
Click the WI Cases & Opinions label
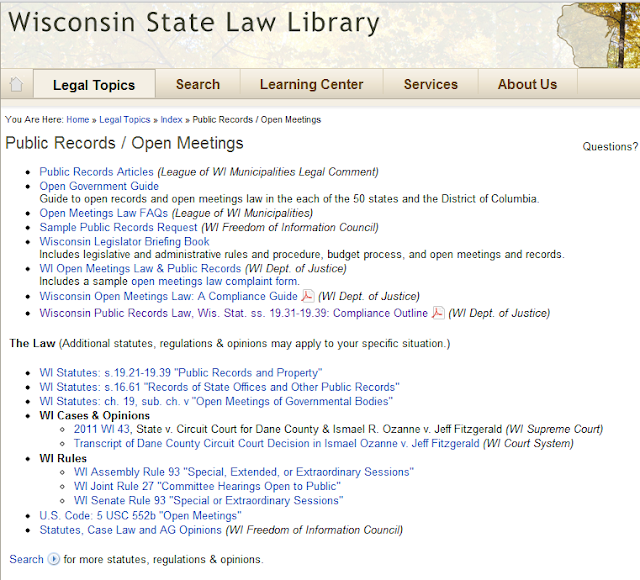[x=95, y=416]
